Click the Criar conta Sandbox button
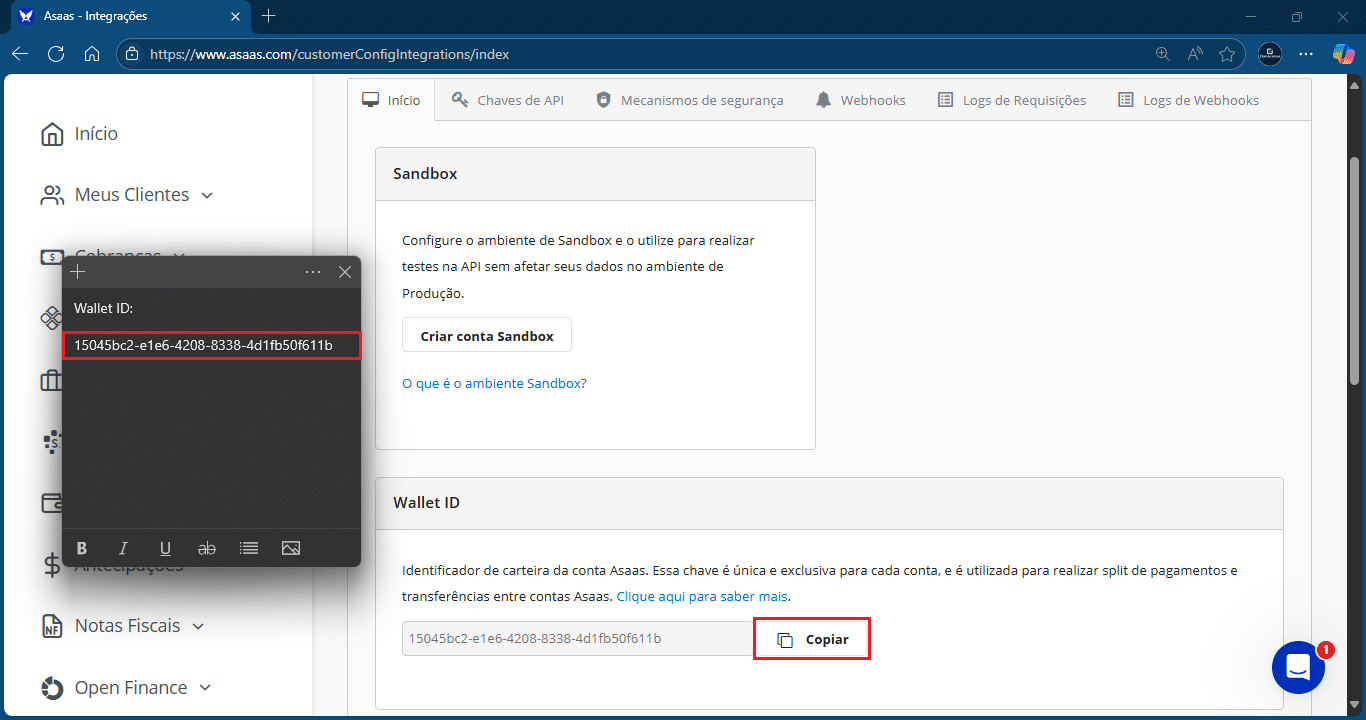The height and width of the screenshot is (720, 1366). coord(486,335)
